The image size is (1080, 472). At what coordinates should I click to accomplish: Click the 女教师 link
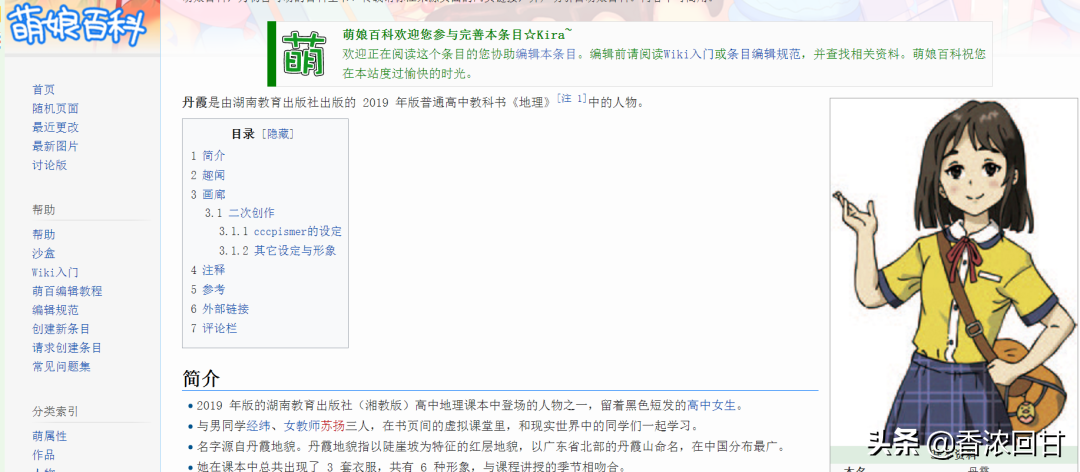pyautogui.click(x=302, y=426)
